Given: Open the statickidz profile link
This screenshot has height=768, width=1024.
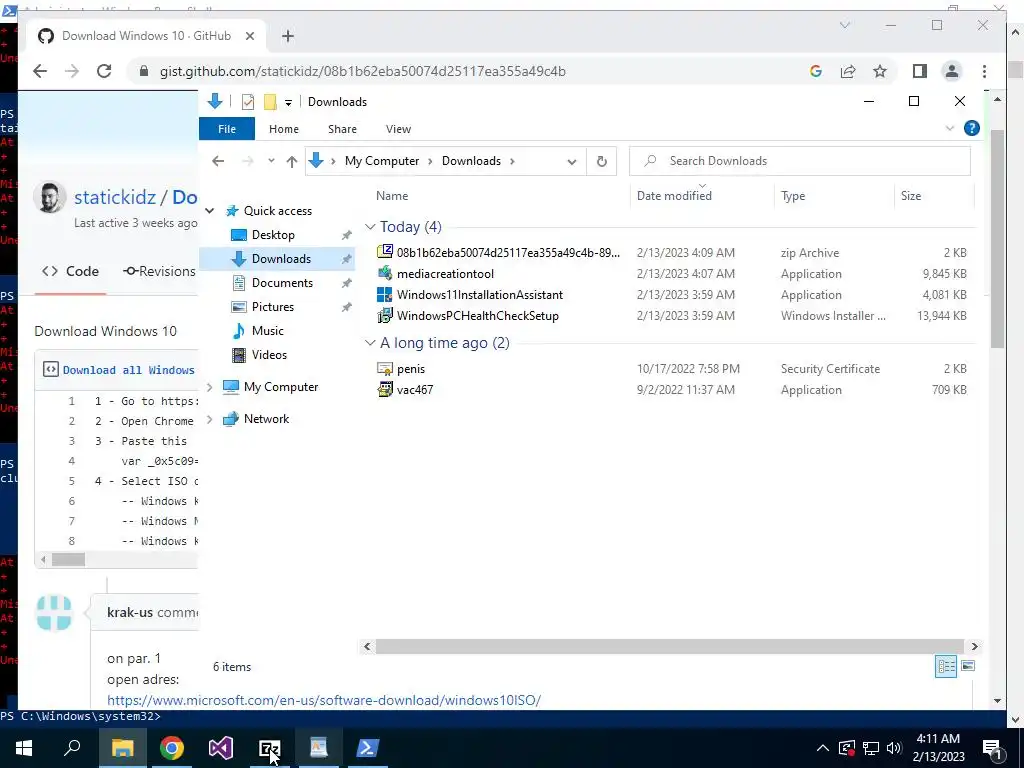Looking at the screenshot, I should (x=115, y=197).
